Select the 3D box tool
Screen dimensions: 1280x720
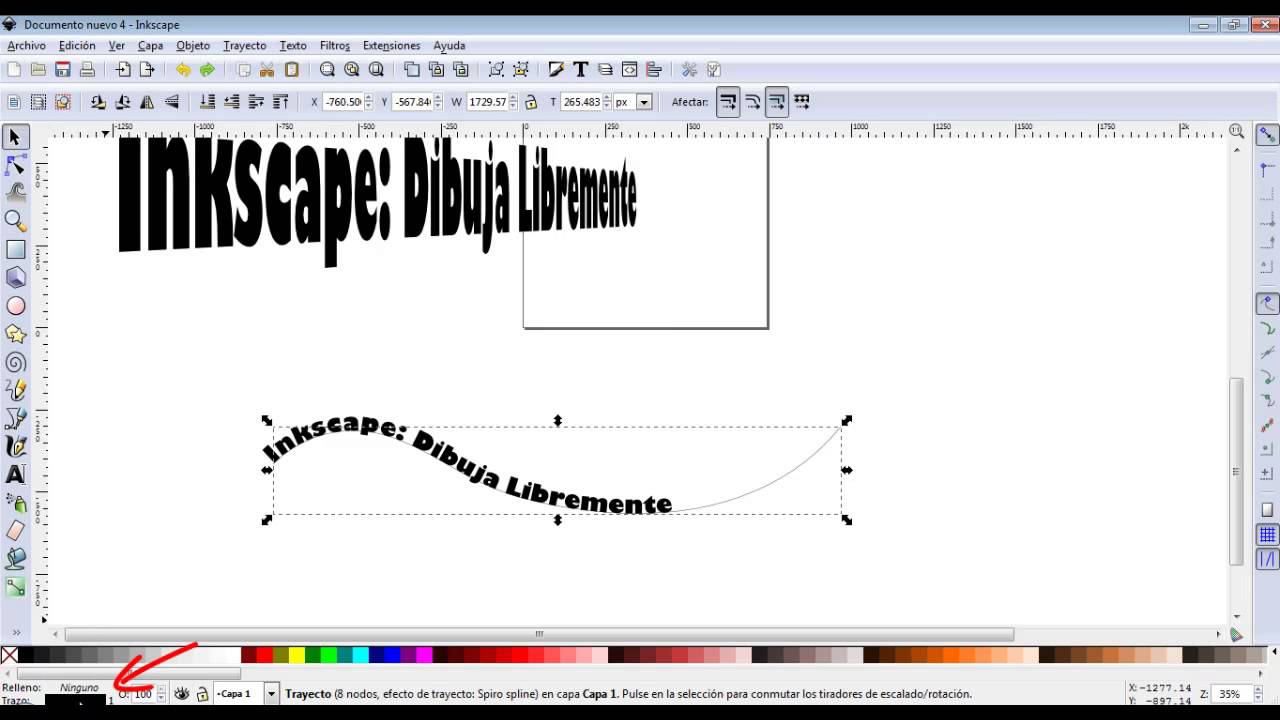(15, 277)
